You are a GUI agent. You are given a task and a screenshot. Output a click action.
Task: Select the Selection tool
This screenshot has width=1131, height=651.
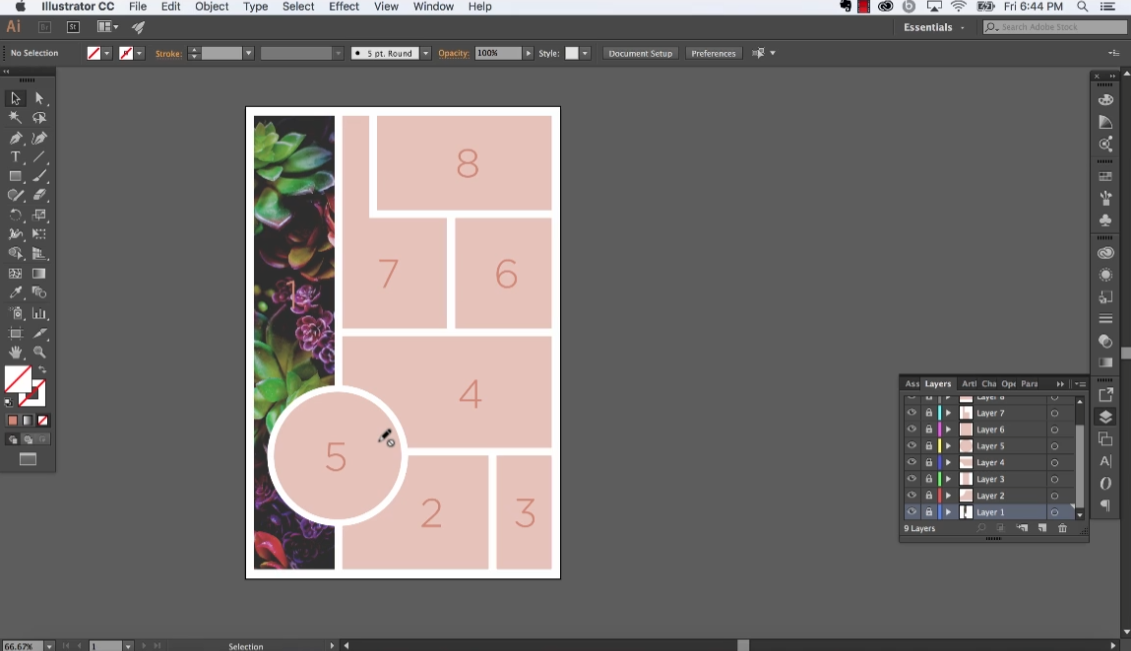(15, 98)
